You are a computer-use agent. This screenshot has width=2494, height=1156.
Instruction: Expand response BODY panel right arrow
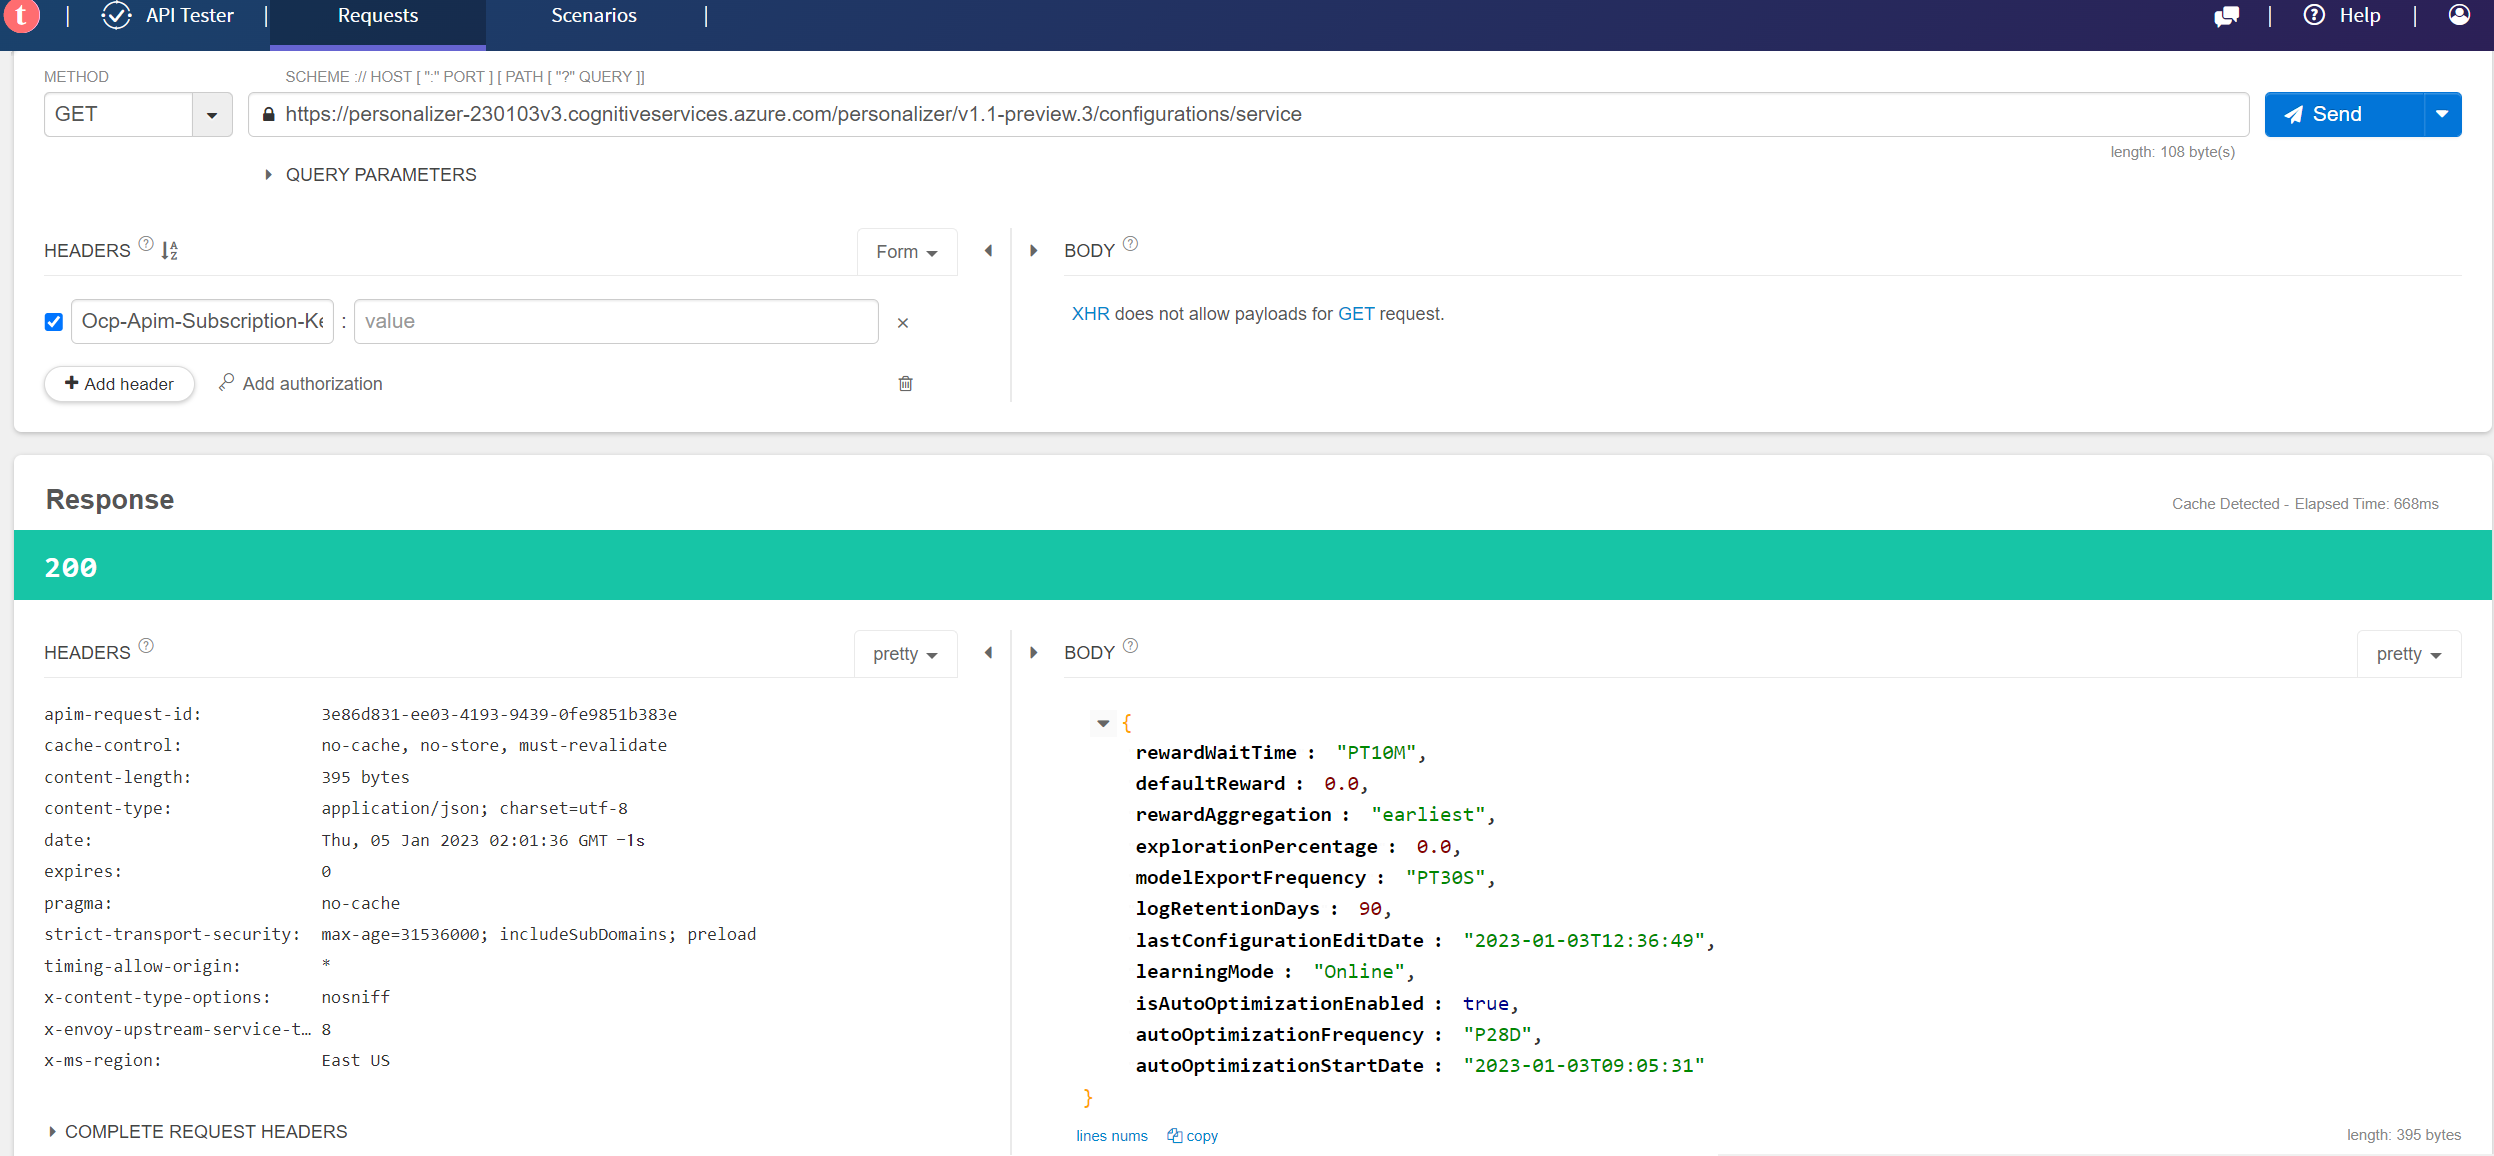tap(1034, 653)
